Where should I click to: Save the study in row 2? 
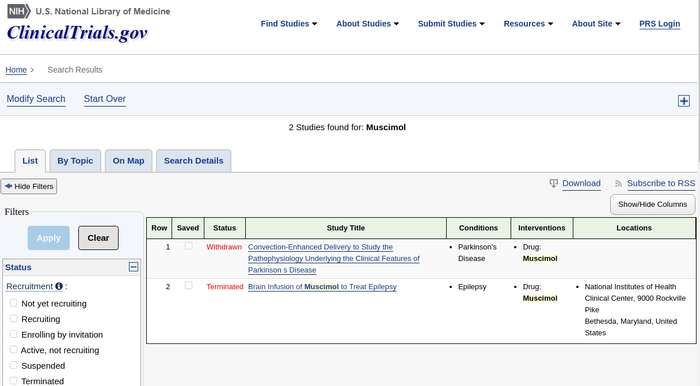[188, 286]
